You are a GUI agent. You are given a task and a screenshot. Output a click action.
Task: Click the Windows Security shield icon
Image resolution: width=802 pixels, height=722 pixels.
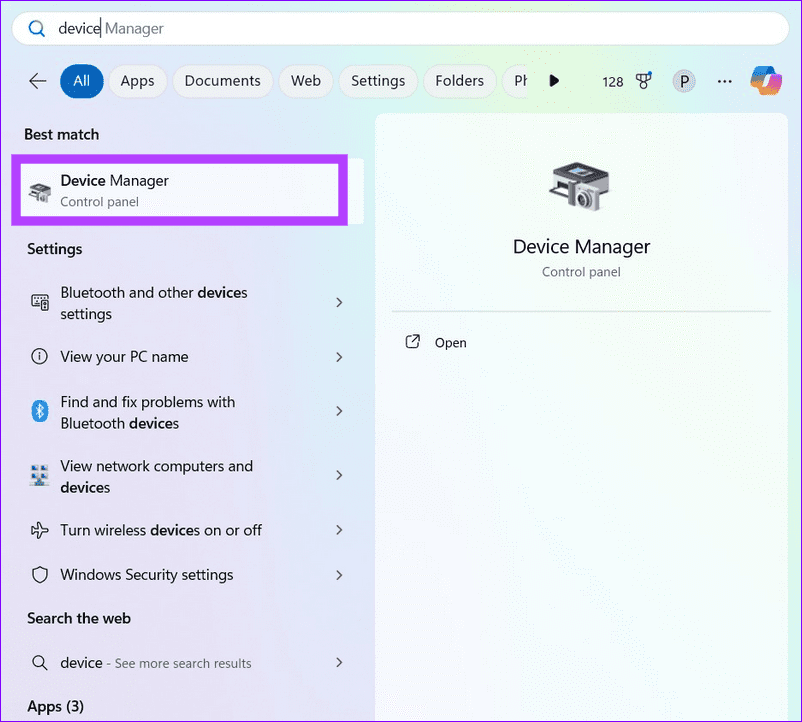click(x=40, y=575)
